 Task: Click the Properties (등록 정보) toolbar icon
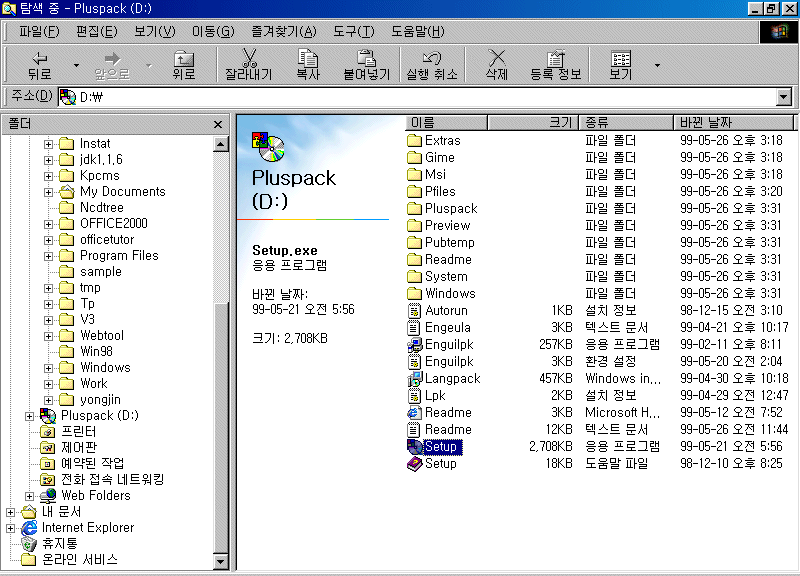[x=555, y=58]
